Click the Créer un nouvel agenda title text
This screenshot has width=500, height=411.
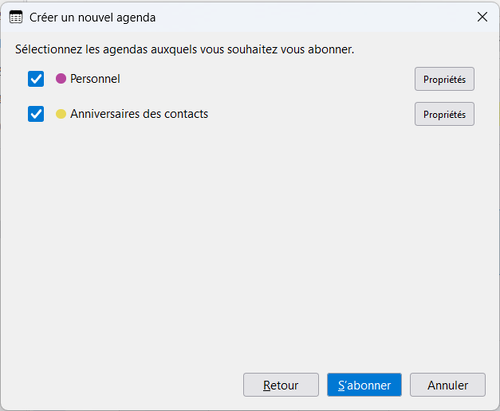92,18
